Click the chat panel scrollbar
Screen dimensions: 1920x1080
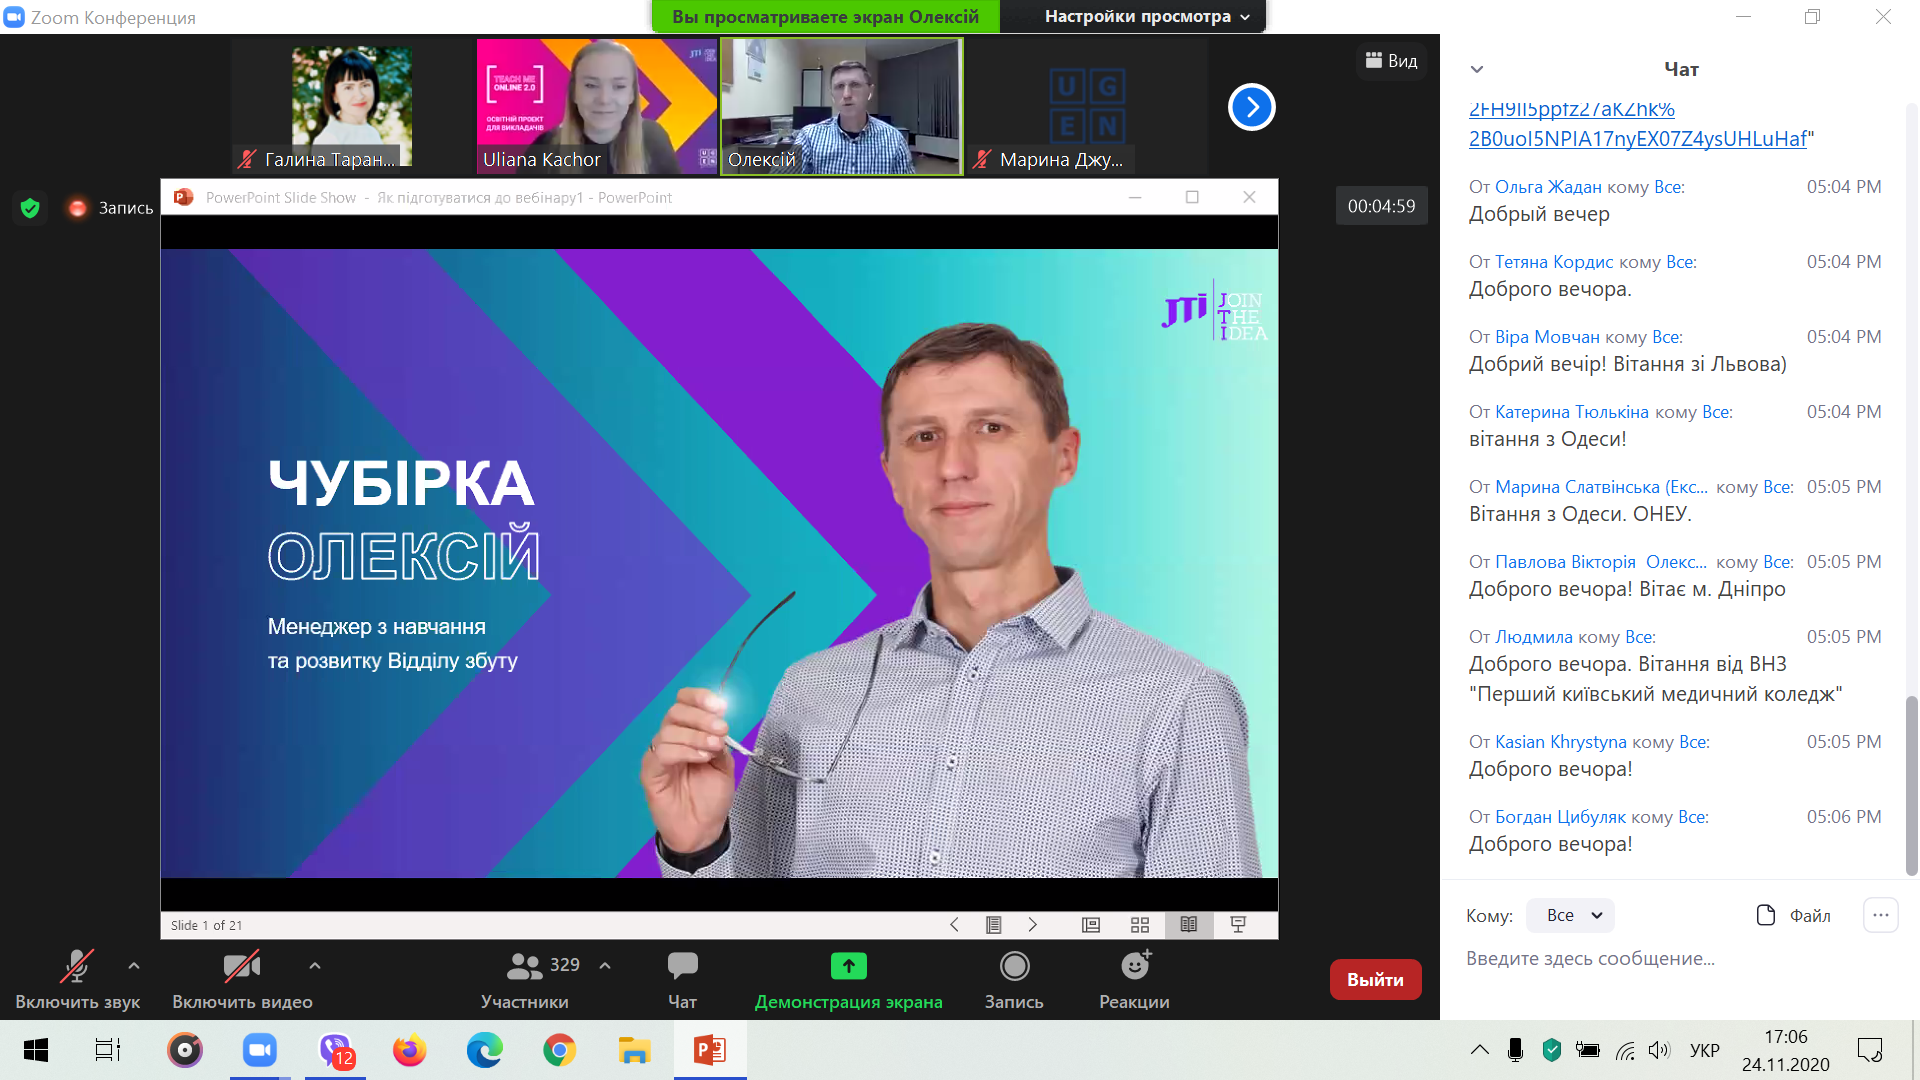click(x=1911, y=785)
